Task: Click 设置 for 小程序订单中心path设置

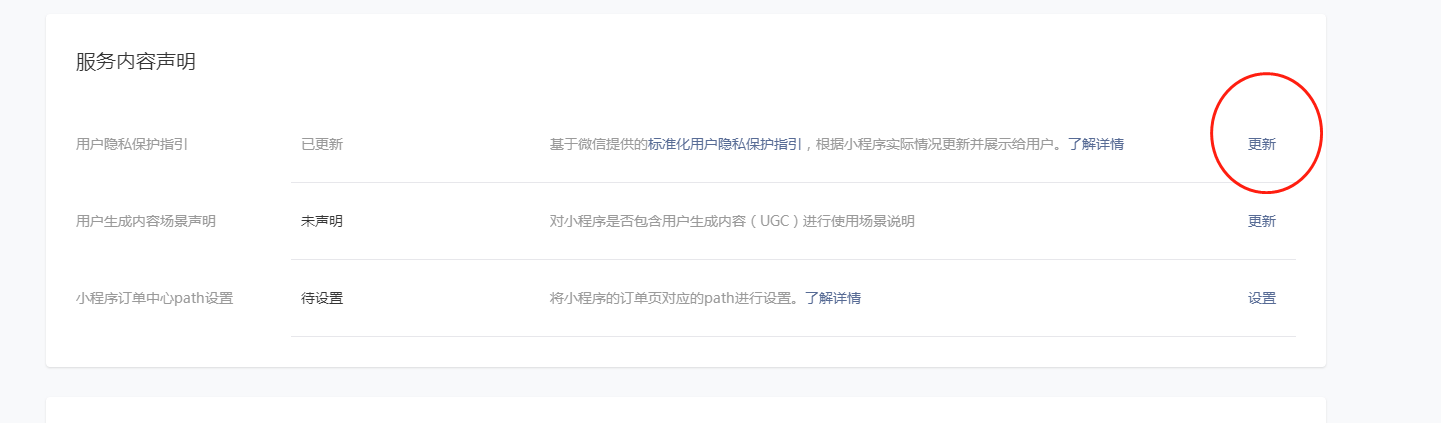Action: coord(1262,298)
